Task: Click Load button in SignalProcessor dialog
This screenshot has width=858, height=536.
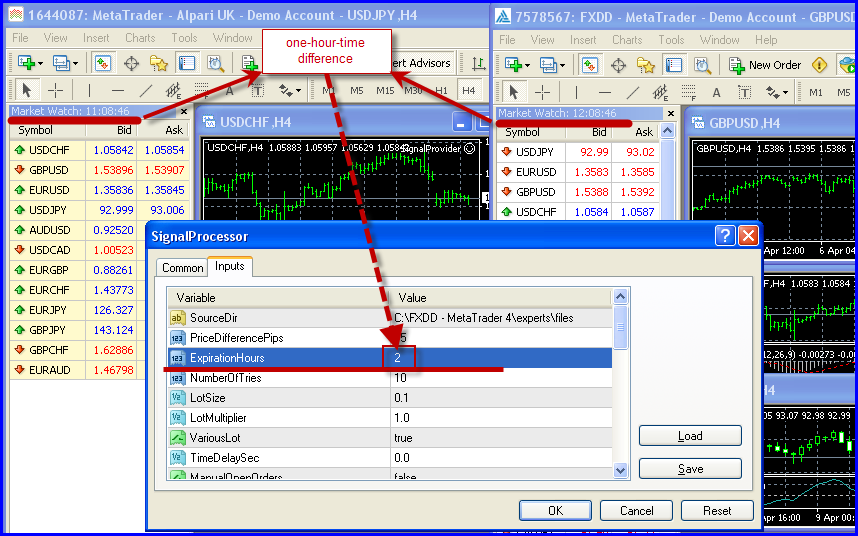Action: (x=690, y=436)
